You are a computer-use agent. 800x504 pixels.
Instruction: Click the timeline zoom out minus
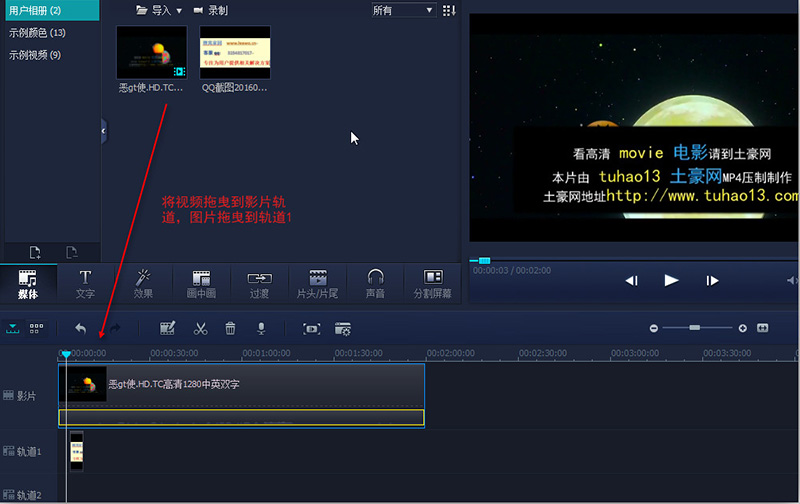tap(654, 328)
